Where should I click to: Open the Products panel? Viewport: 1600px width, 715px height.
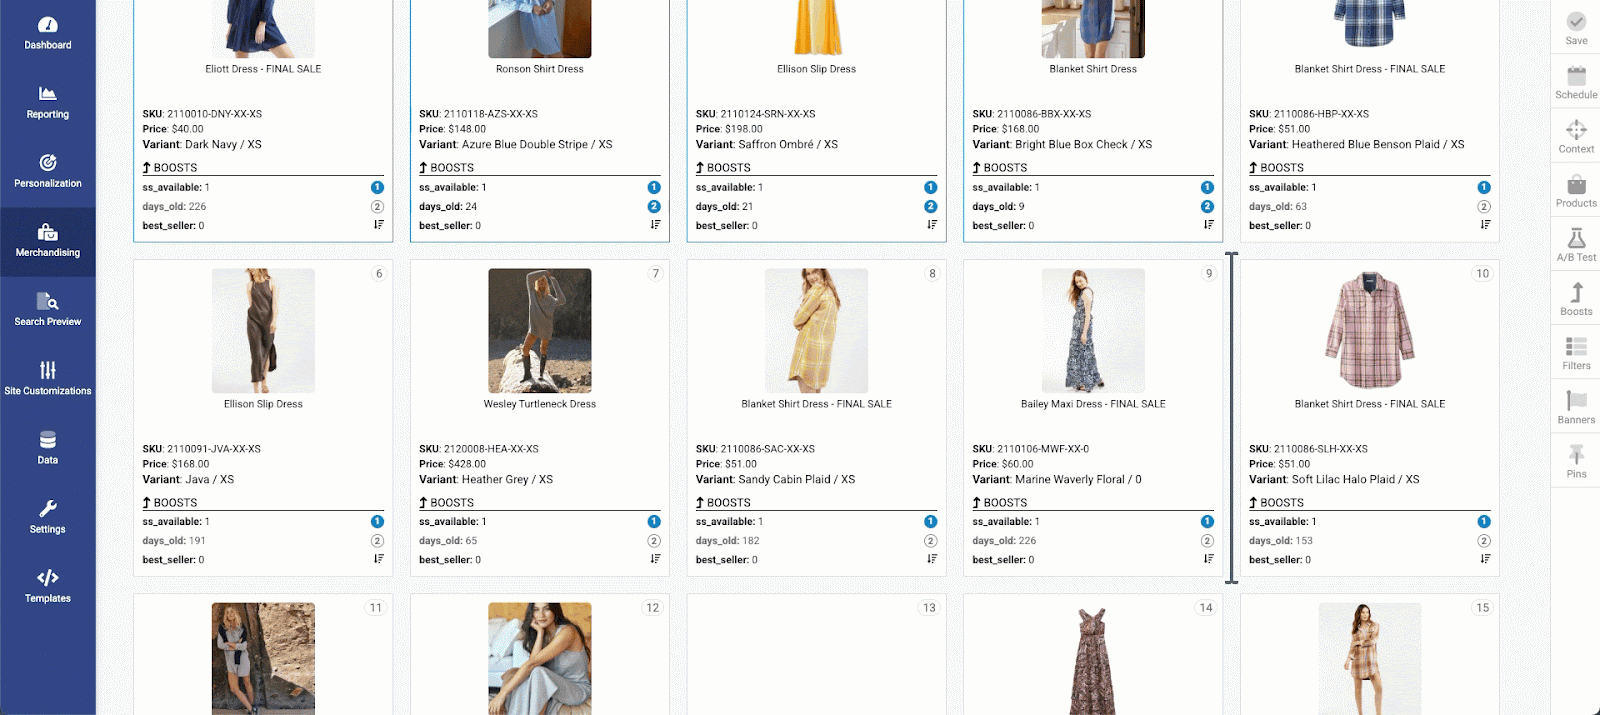coord(1576,190)
